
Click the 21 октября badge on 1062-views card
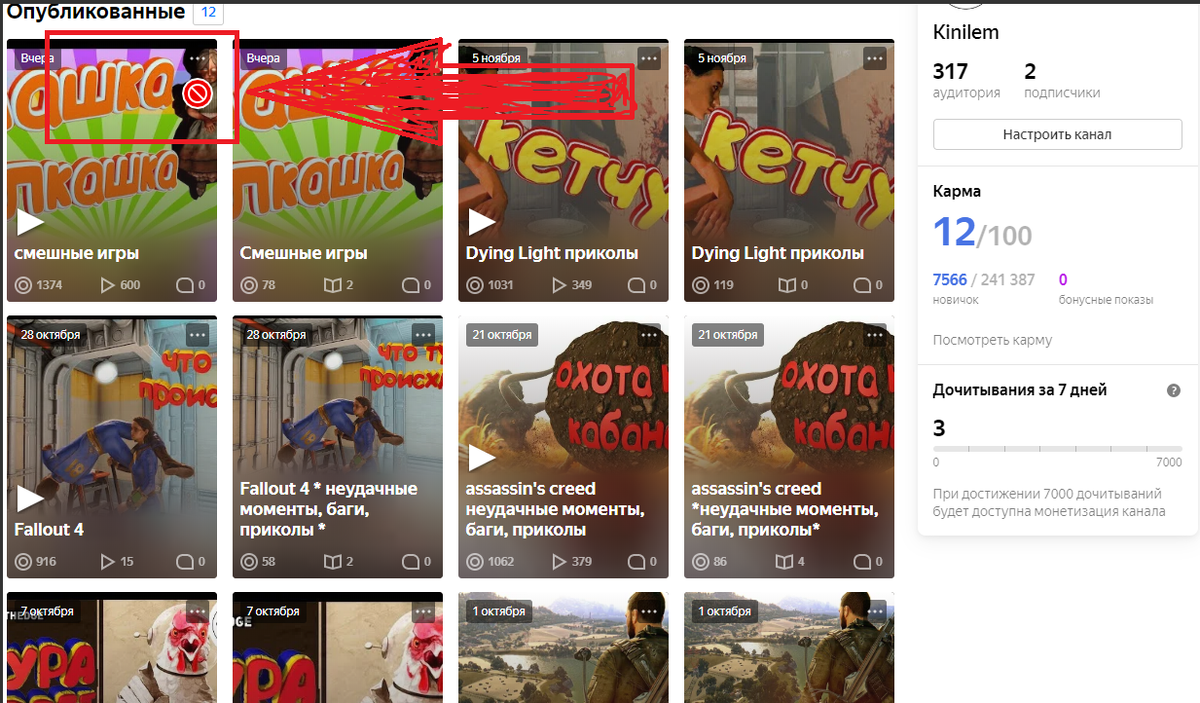(502, 334)
